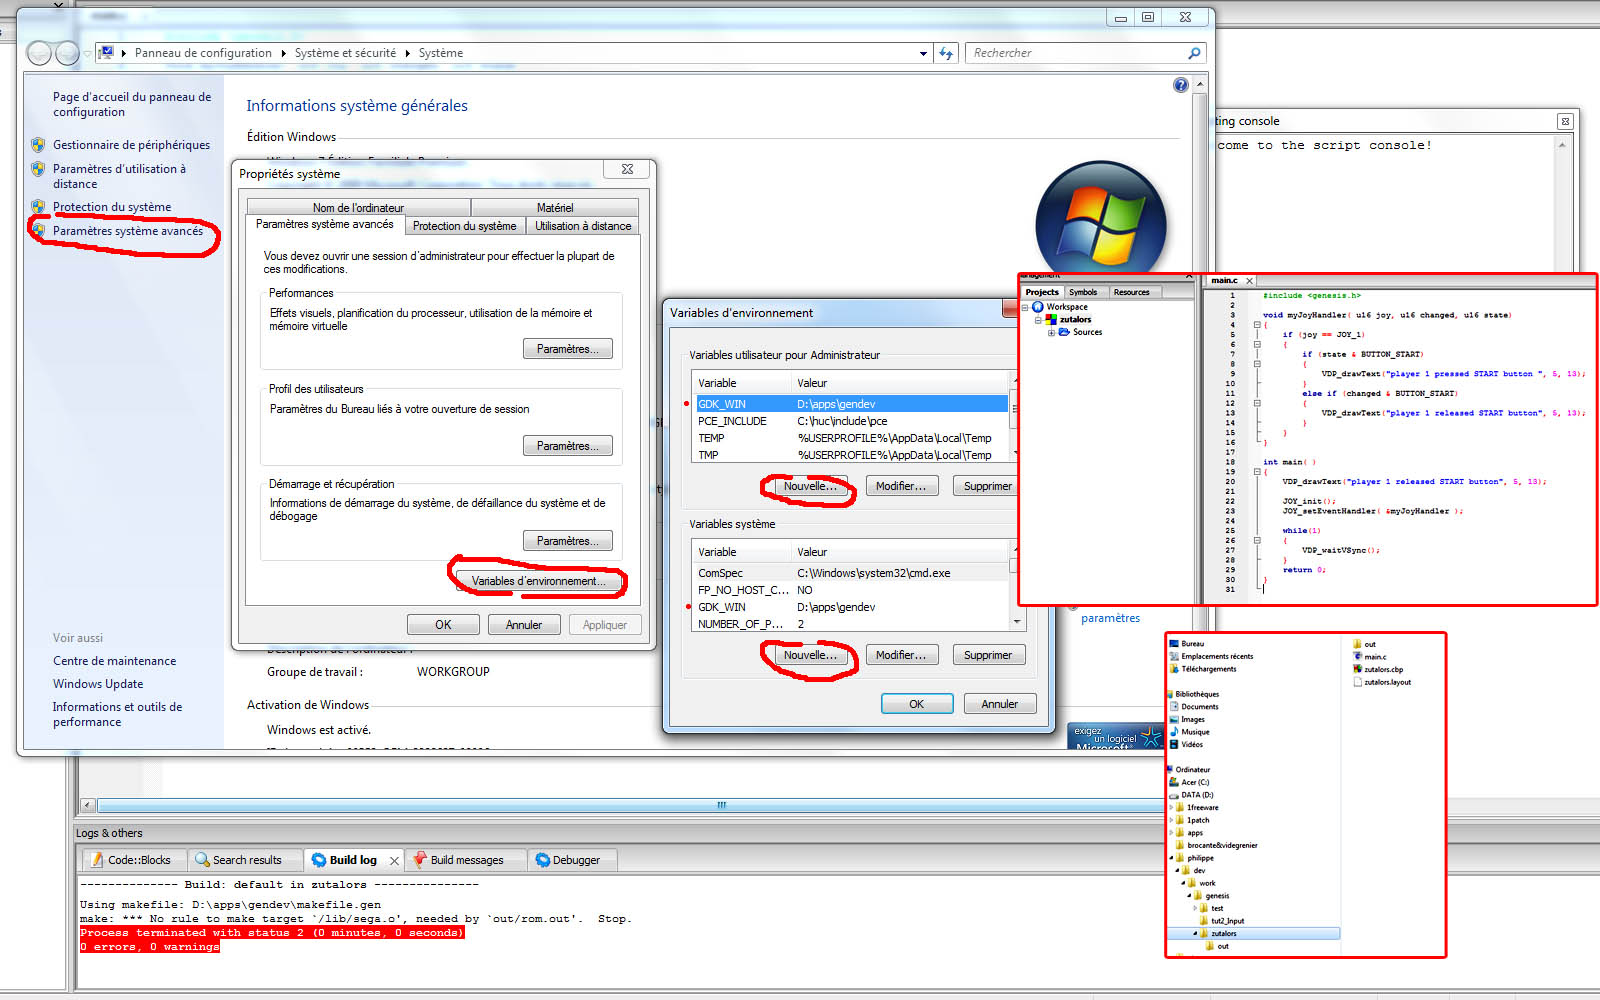
Task: Switch to the Symbols tab
Action: 1083,292
